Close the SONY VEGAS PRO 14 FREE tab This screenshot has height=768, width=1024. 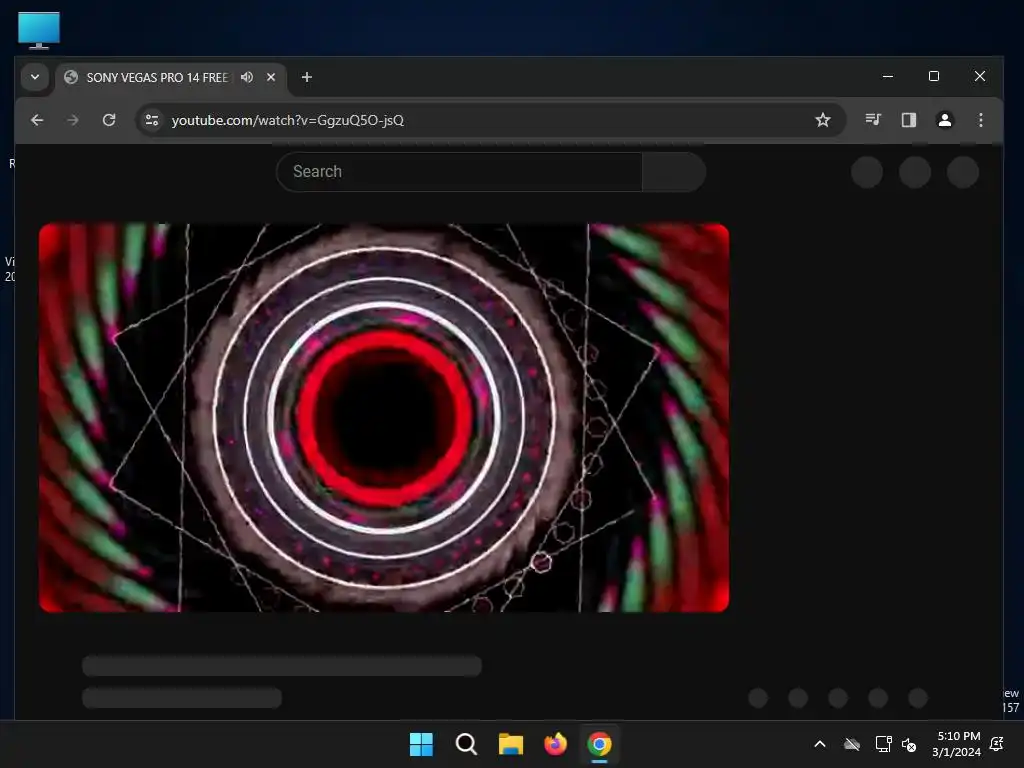(271, 77)
